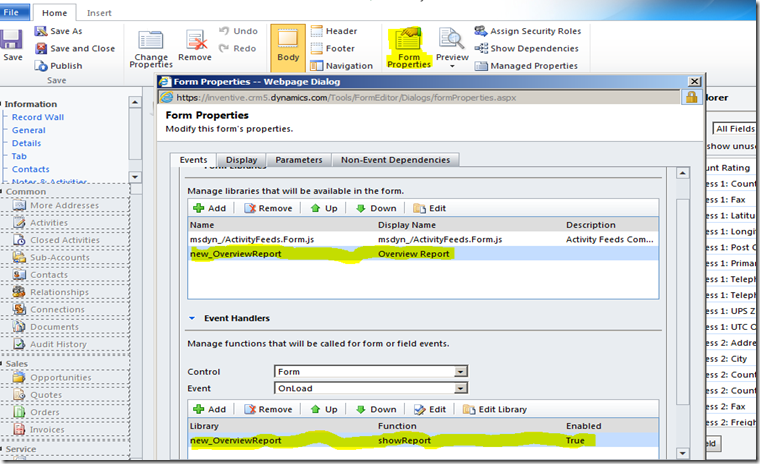Screen dimensions: 760x464
Task: Click Edit Library in event handlers
Action: tap(495, 409)
